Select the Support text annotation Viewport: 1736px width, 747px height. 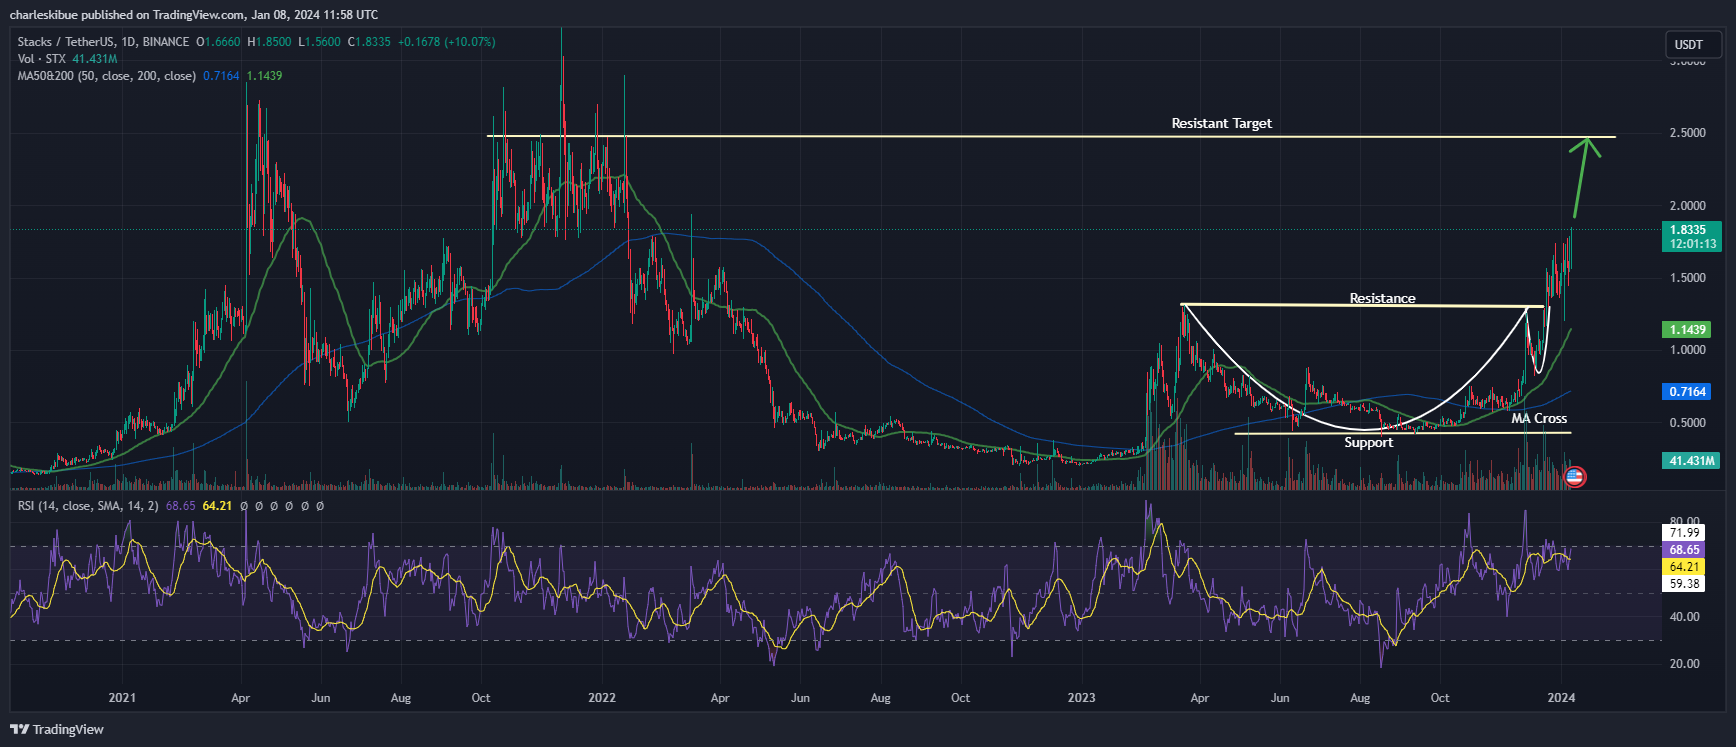point(1368,443)
